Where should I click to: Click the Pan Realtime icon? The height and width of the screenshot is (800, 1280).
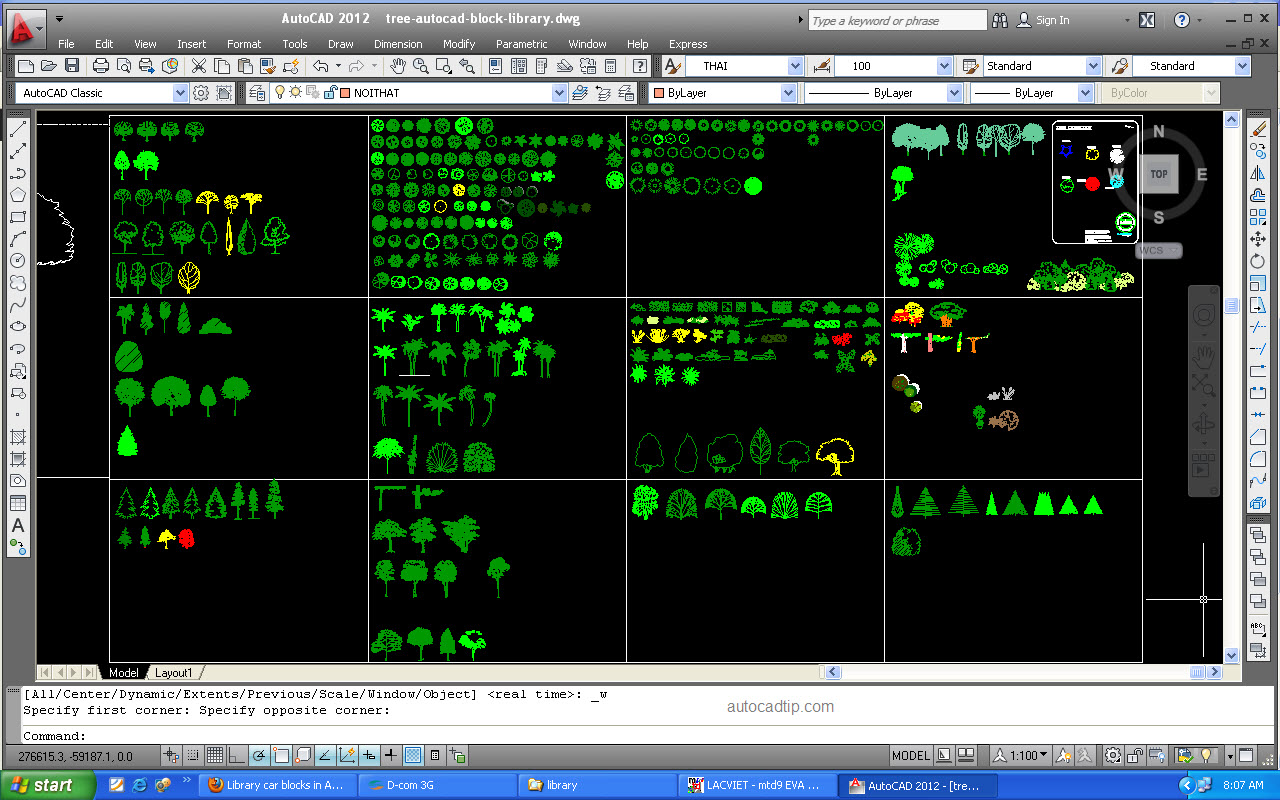coord(398,66)
